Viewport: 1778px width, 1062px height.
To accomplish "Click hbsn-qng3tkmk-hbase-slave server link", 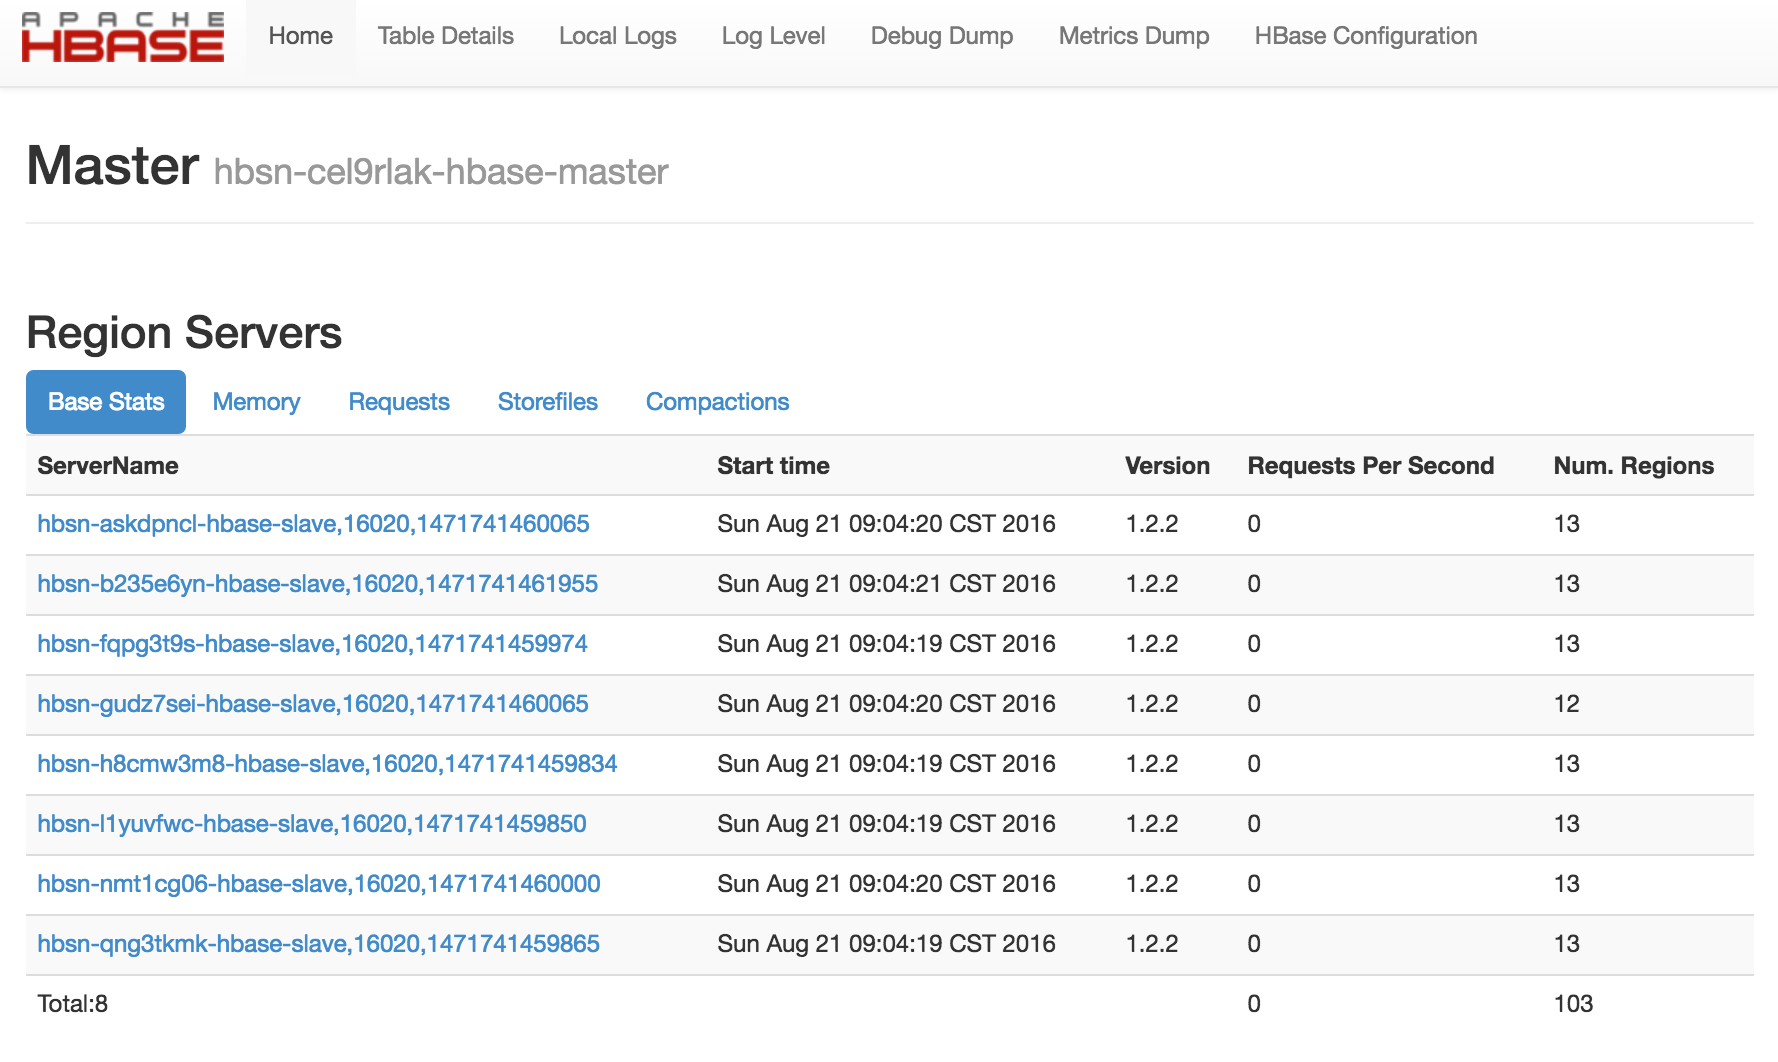I will 318,944.
